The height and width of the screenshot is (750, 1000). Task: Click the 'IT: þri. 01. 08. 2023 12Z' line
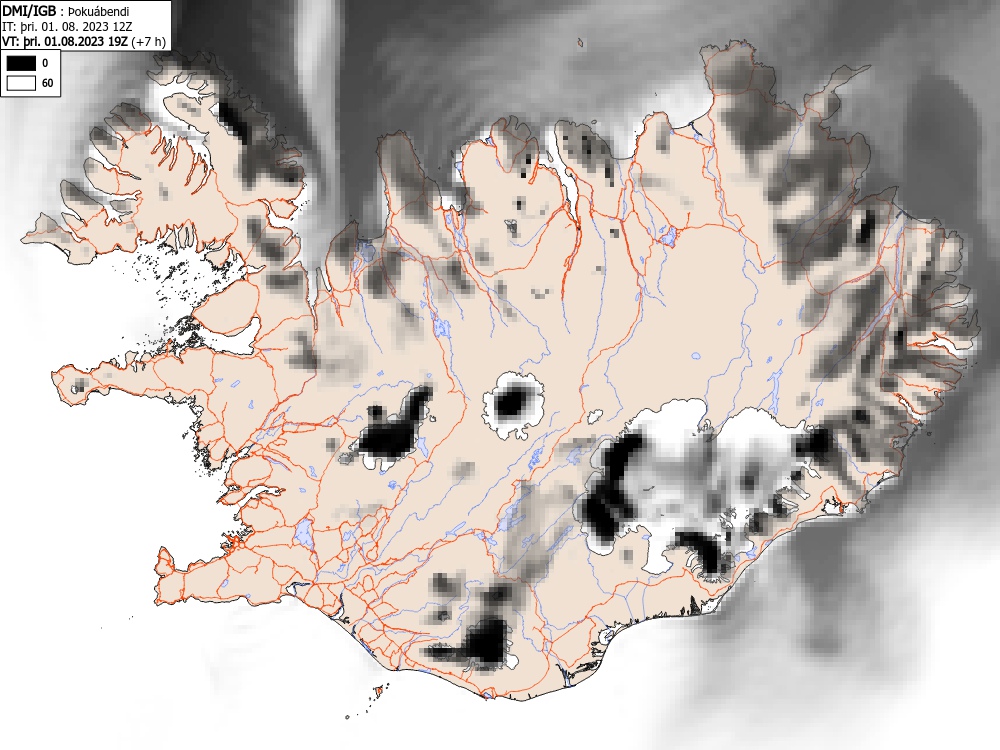pos(66,27)
